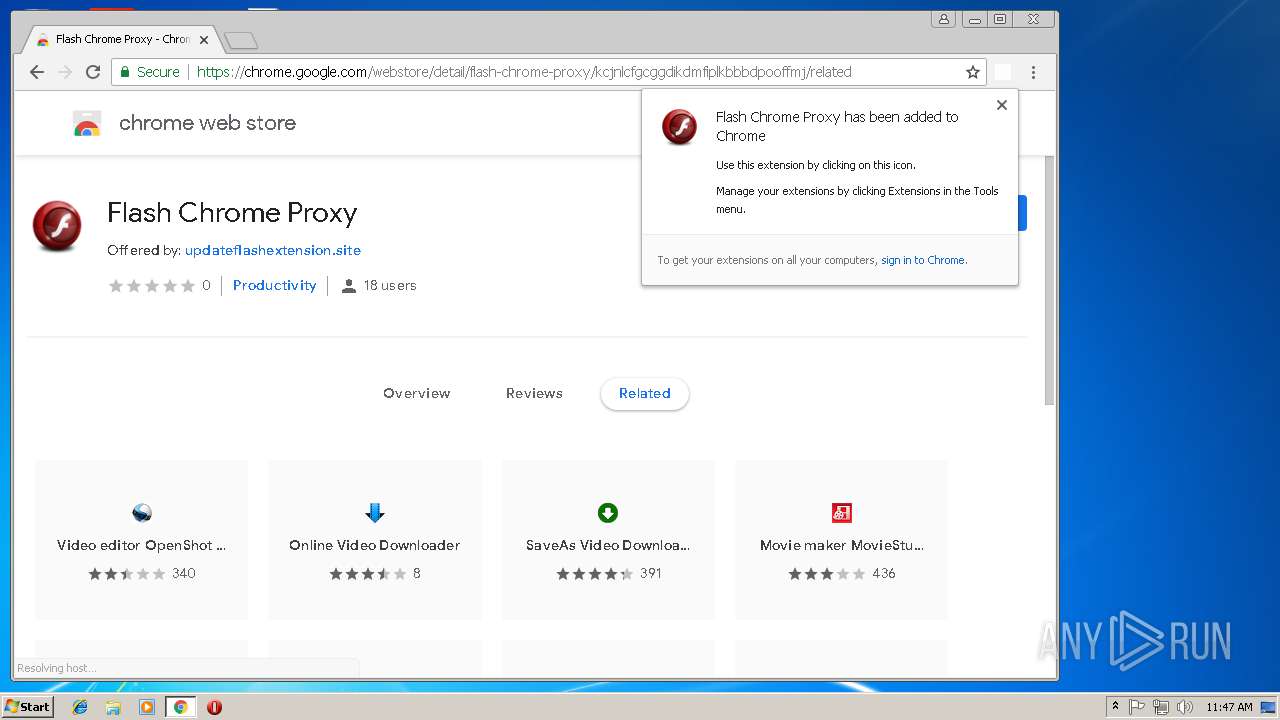Open the Chrome three-dot menu
Viewport: 1280px width, 720px height.
(1033, 72)
